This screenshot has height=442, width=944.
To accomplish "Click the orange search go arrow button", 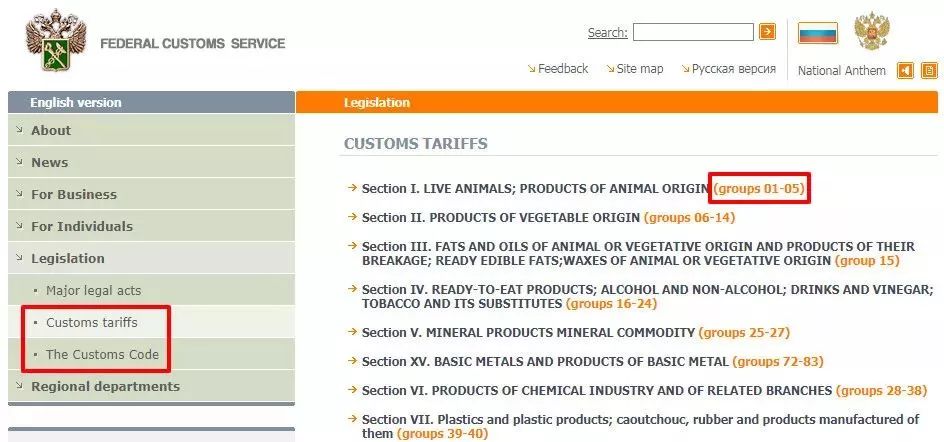I will coord(767,32).
